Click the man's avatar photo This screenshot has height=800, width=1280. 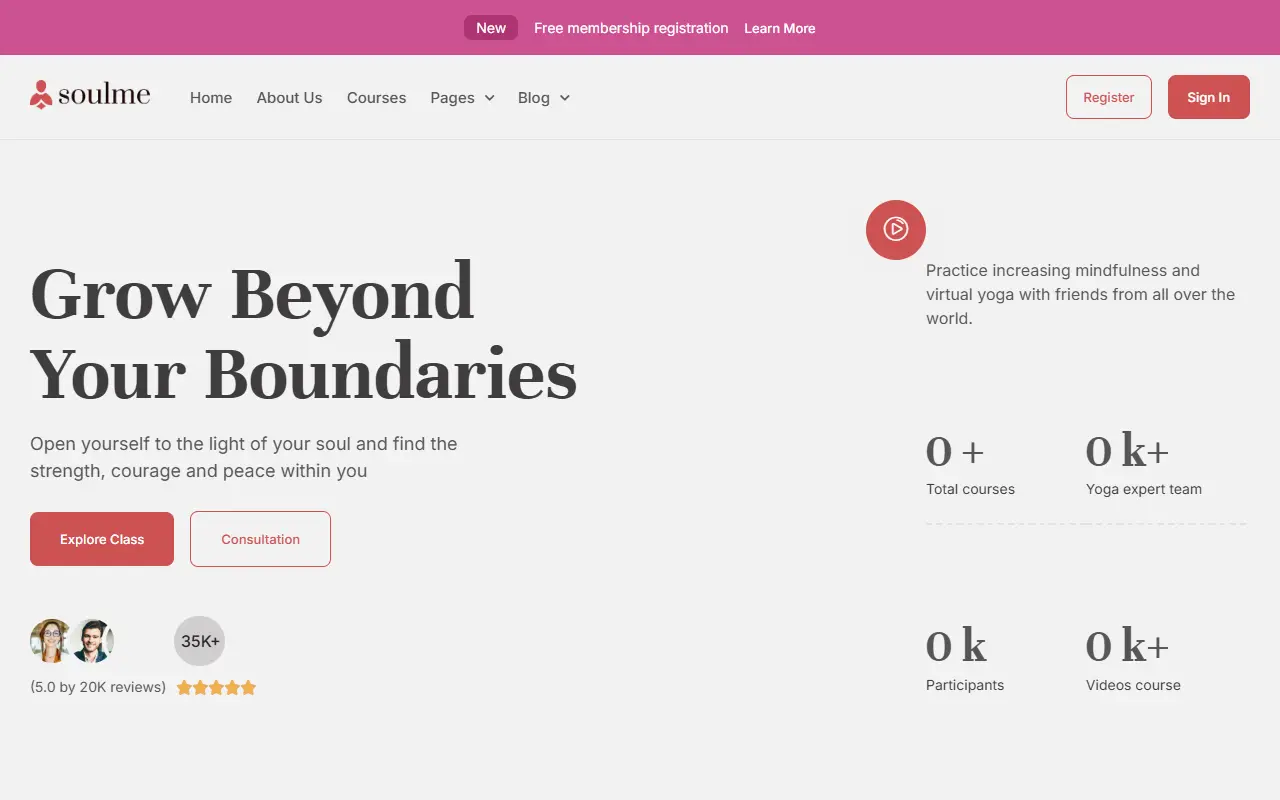pos(93,641)
